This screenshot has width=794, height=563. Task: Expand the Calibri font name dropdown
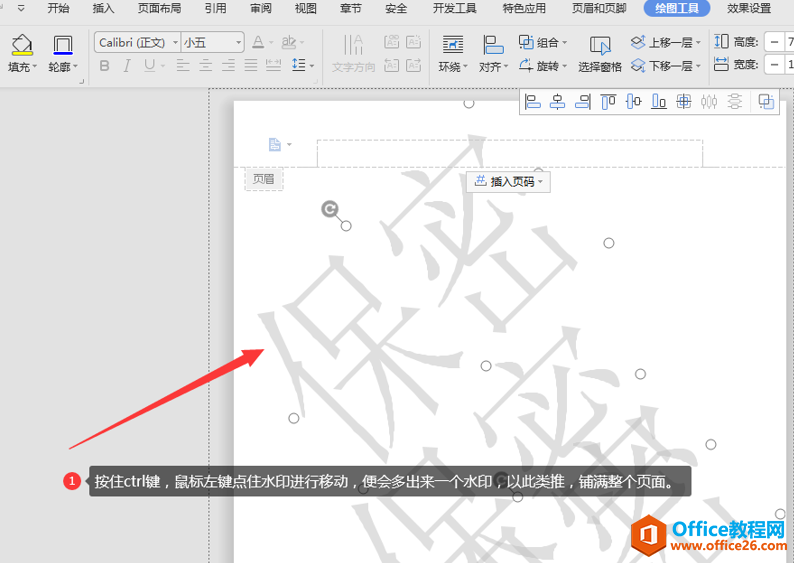175,43
